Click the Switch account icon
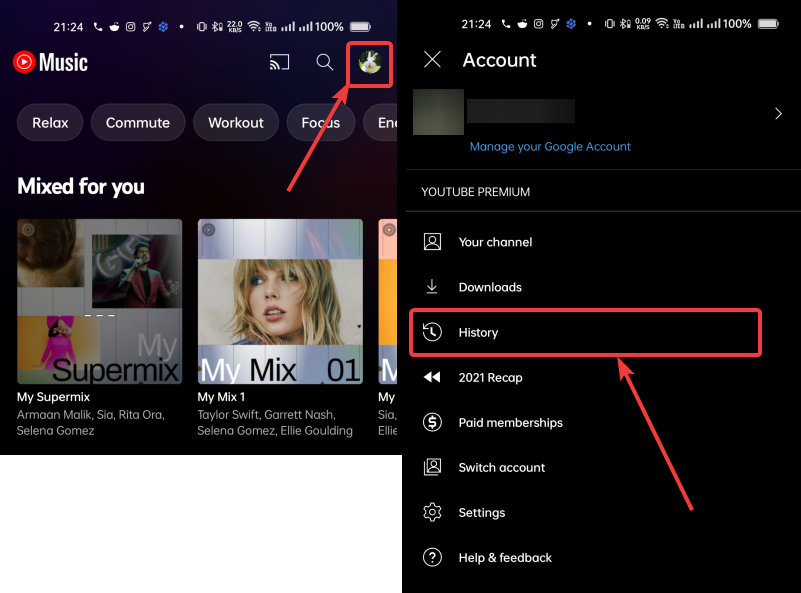The image size is (801, 593). 432,467
